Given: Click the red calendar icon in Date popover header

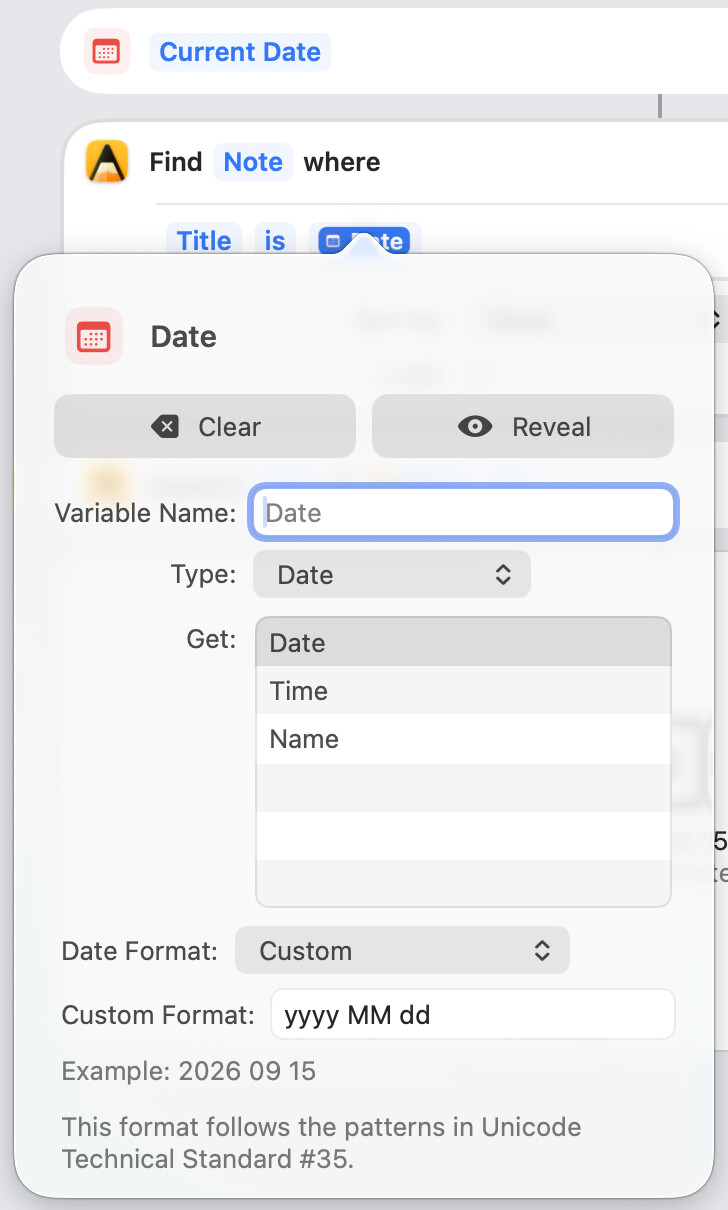Looking at the screenshot, I should pyautogui.click(x=94, y=336).
